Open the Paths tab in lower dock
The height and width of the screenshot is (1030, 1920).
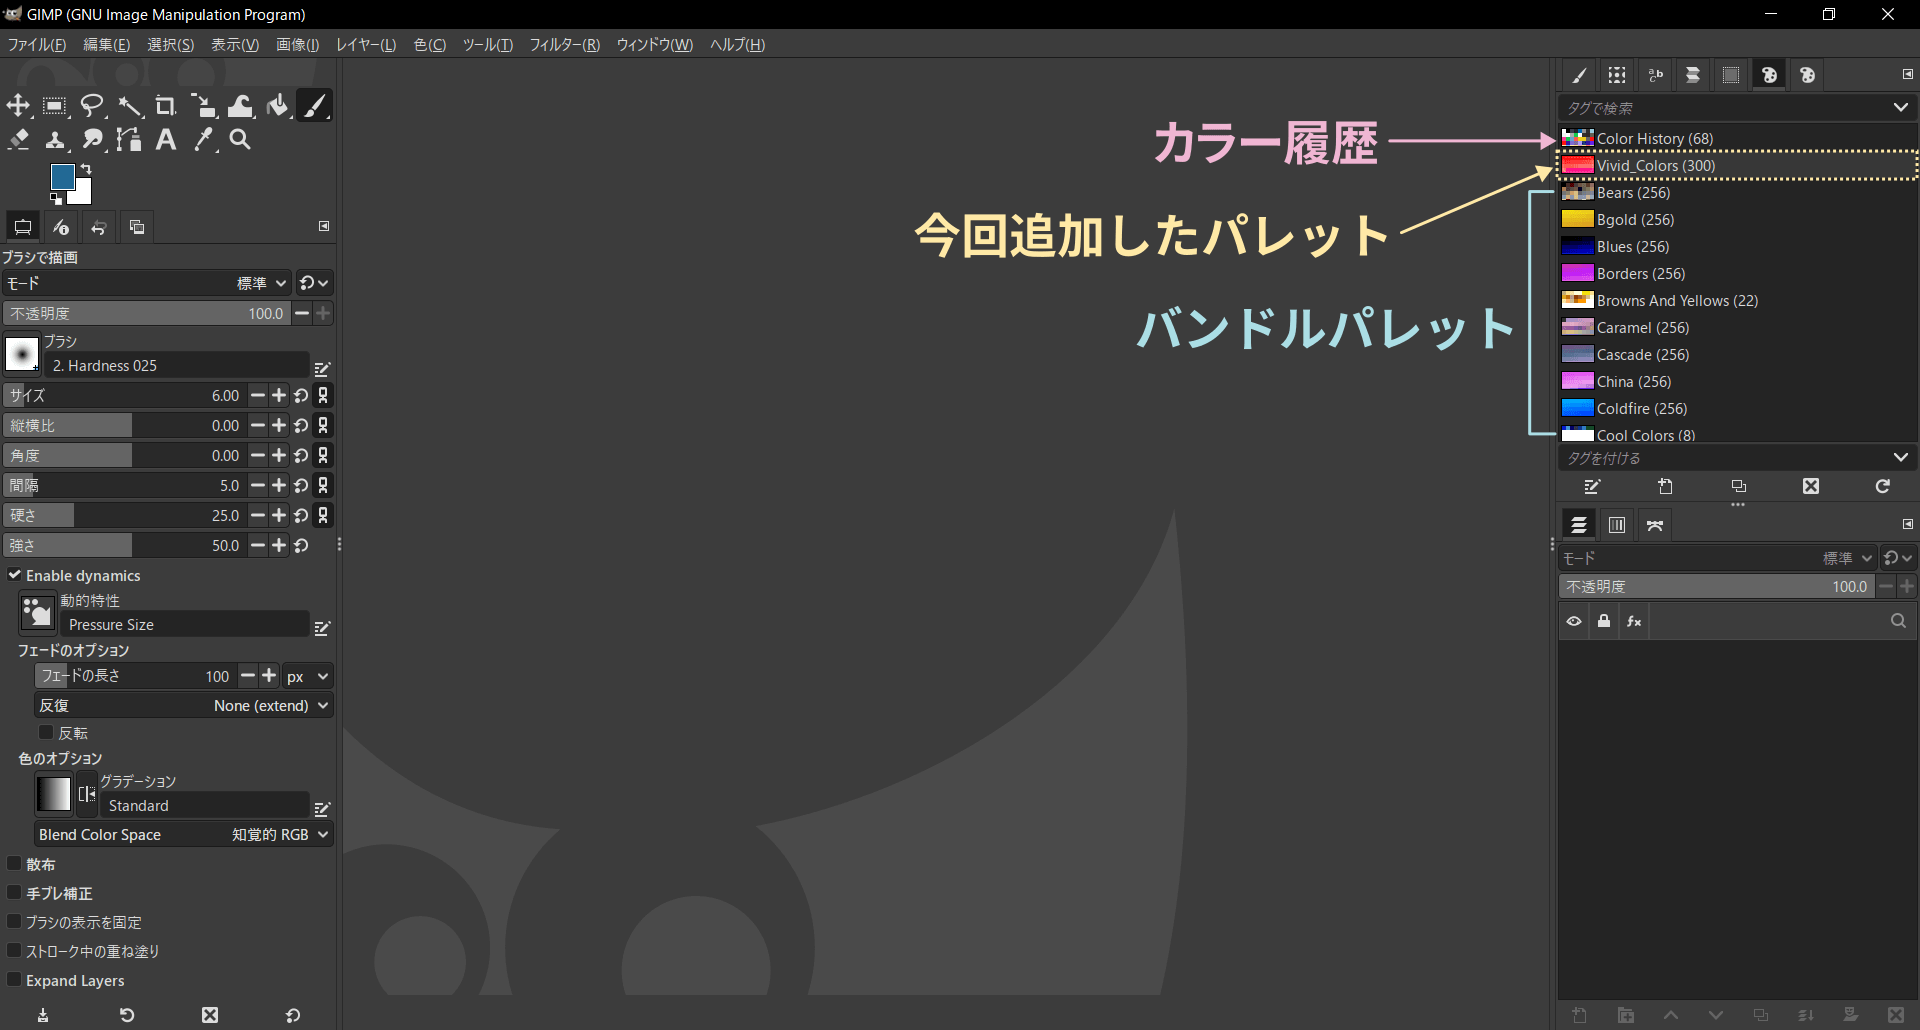pos(1655,525)
